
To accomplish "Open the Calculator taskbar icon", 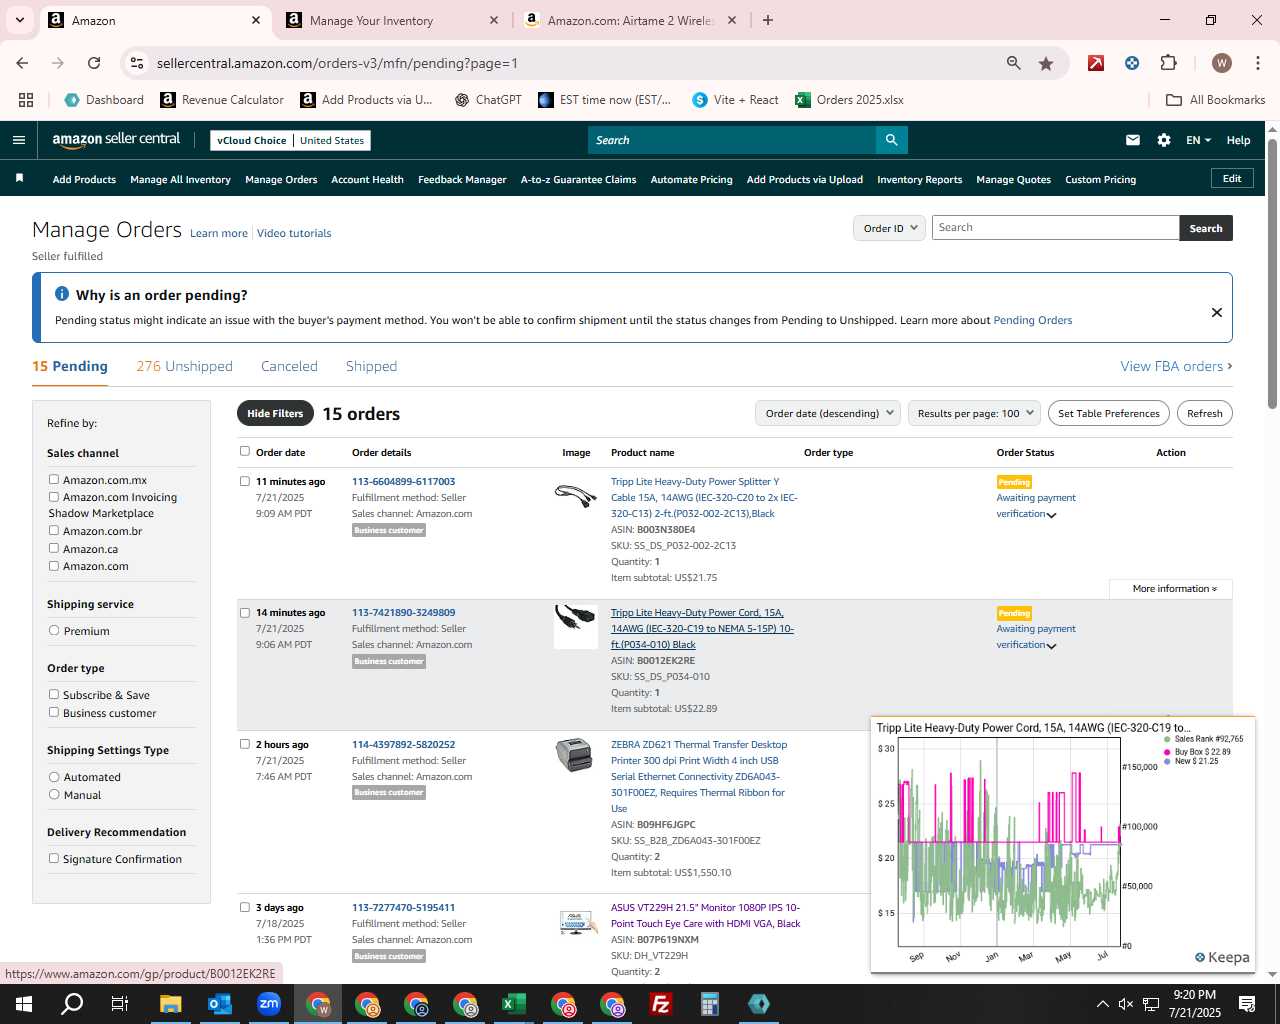I will pyautogui.click(x=710, y=1004).
